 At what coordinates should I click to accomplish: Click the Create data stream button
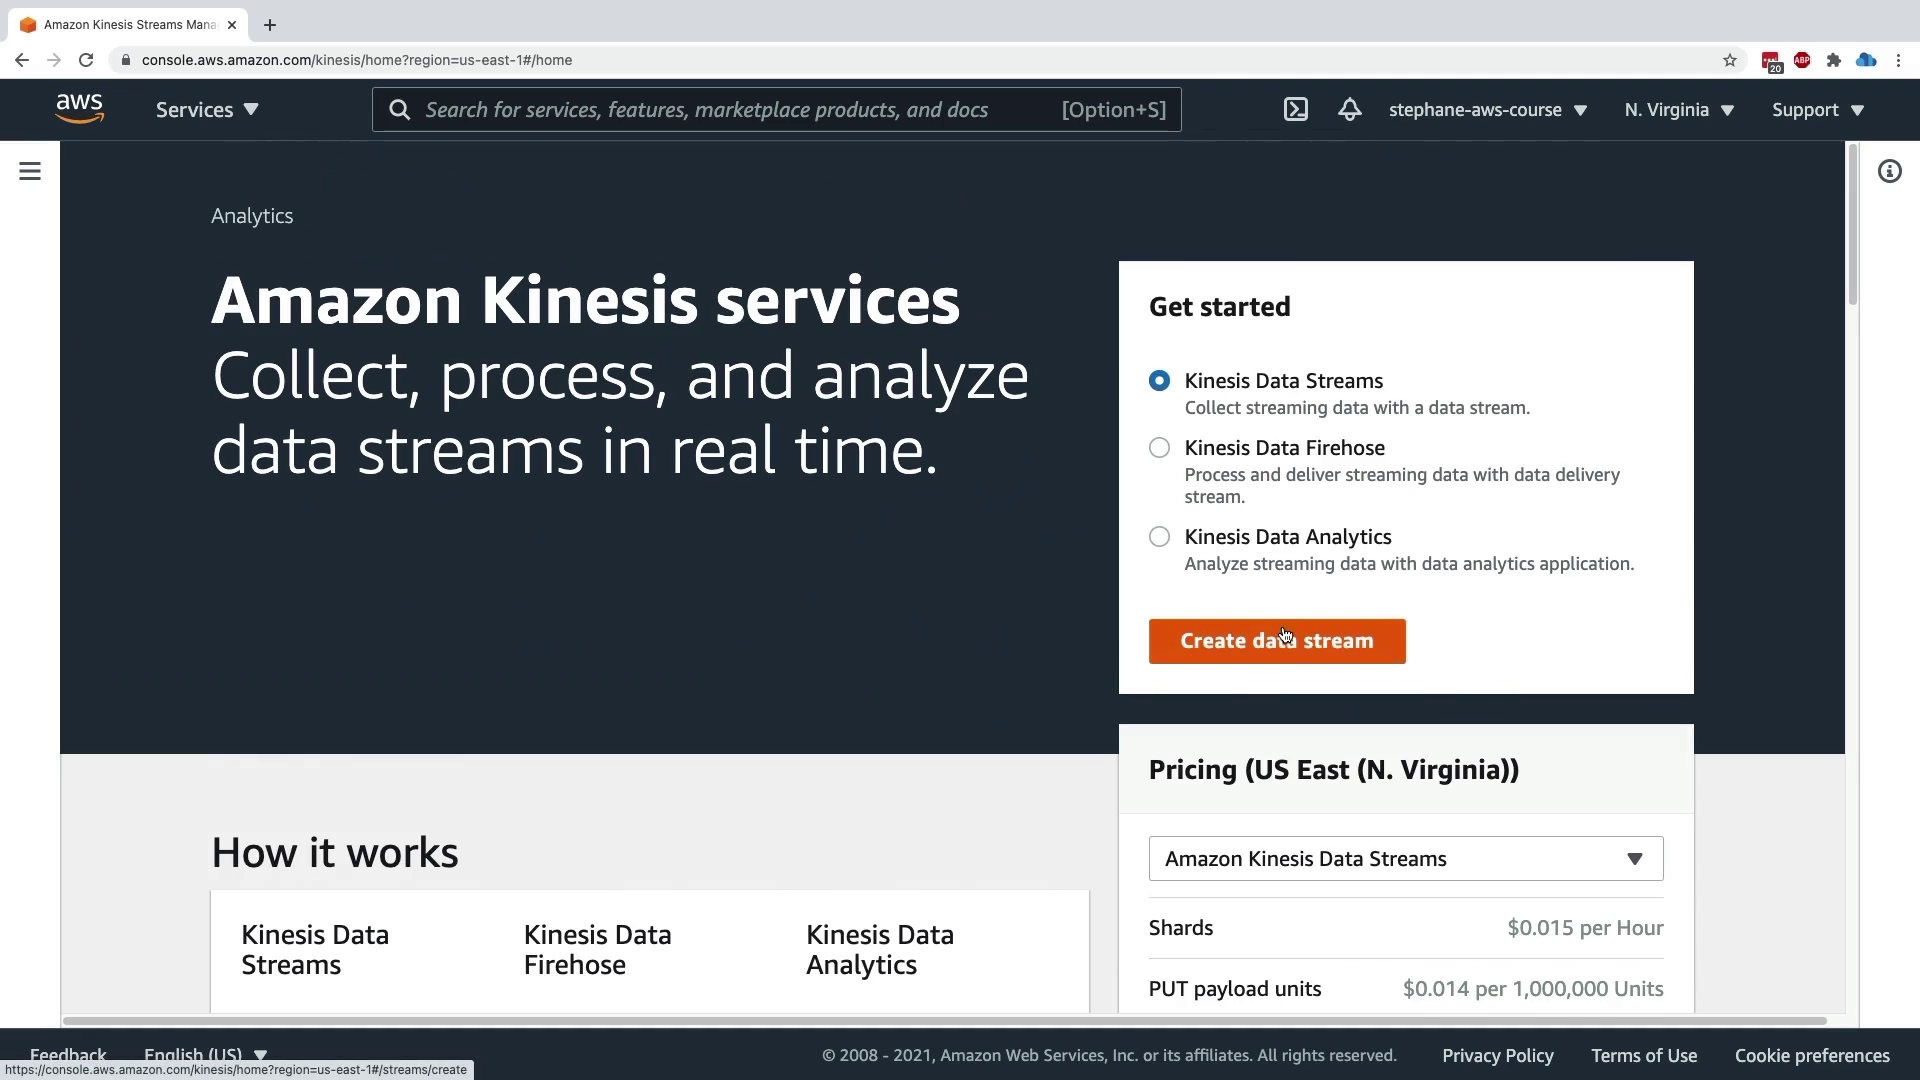pos(1276,641)
